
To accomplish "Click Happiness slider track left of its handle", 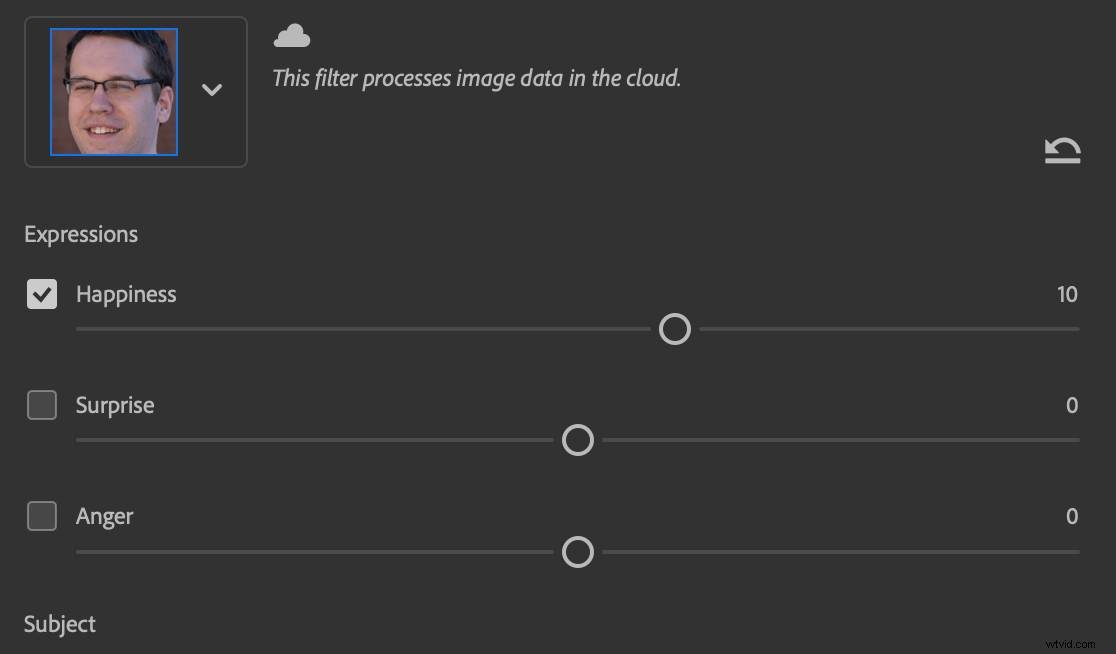I will pos(360,329).
